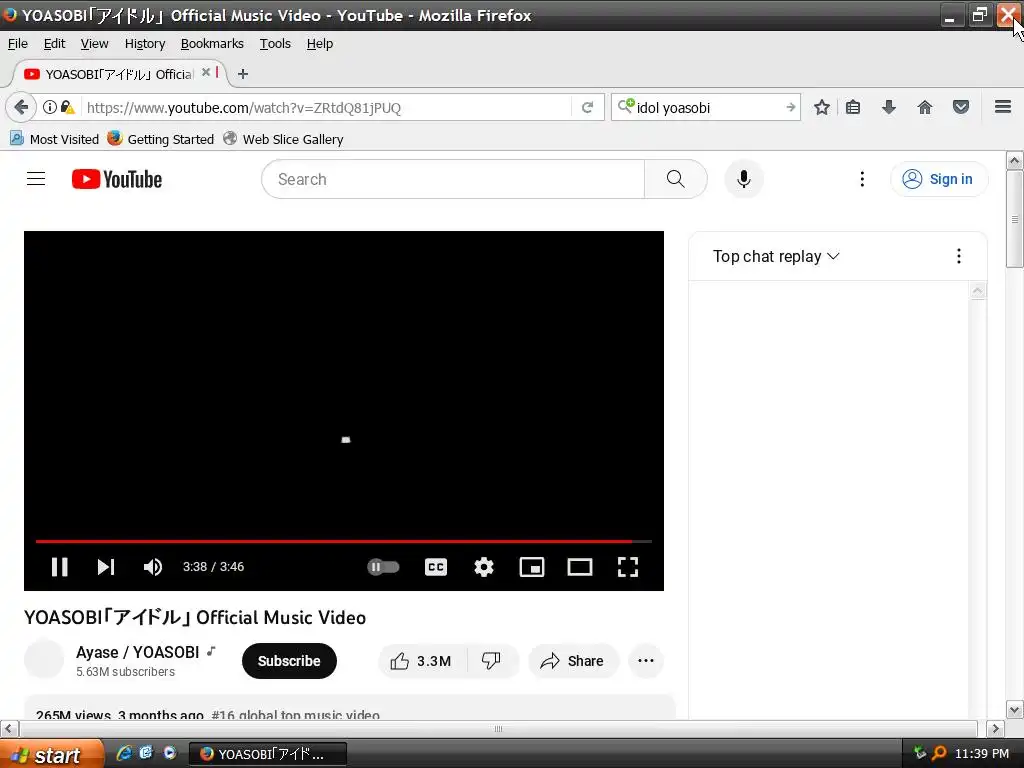Image resolution: width=1024 pixels, height=768 pixels.
Task: Enter full screen mode
Action: pyautogui.click(x=628, y=567)
